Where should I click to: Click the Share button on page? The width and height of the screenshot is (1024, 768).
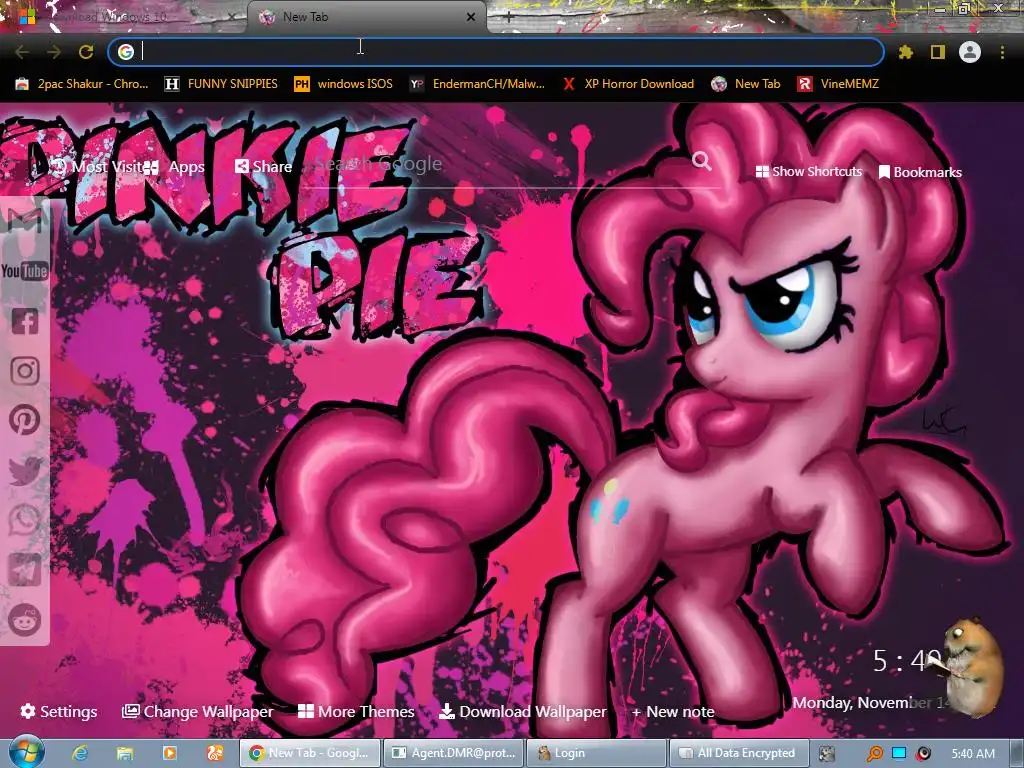tap(264, 167)
